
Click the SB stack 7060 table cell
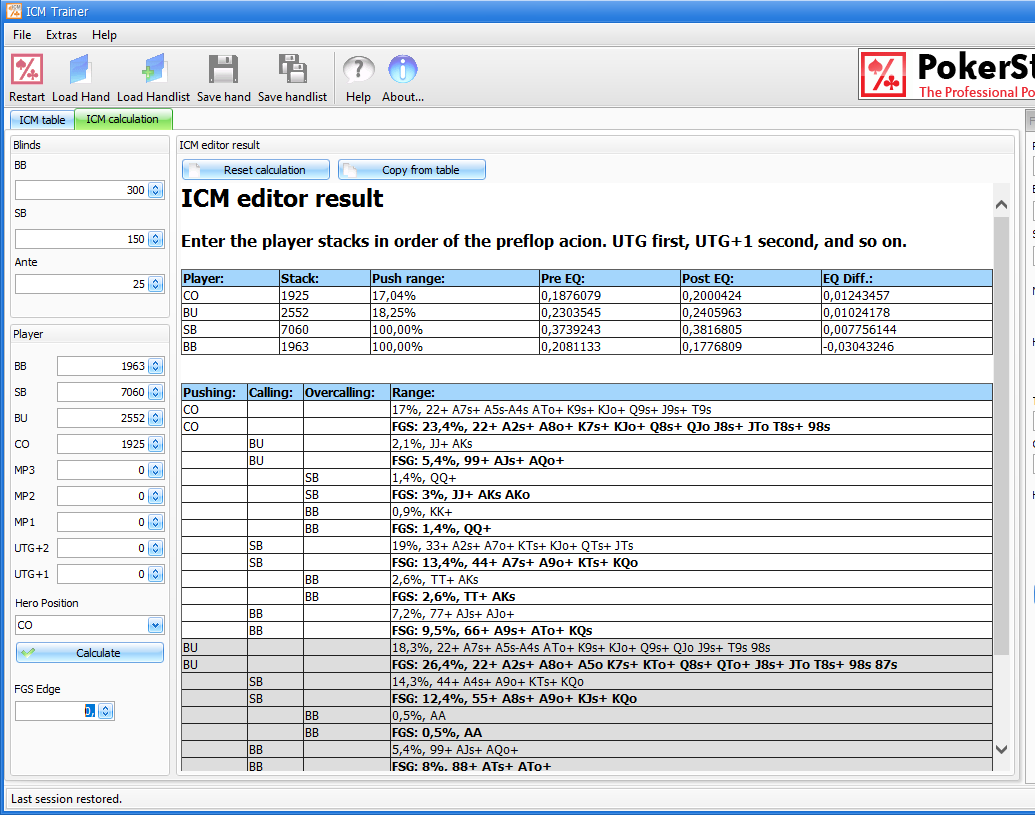pos(325,329)
